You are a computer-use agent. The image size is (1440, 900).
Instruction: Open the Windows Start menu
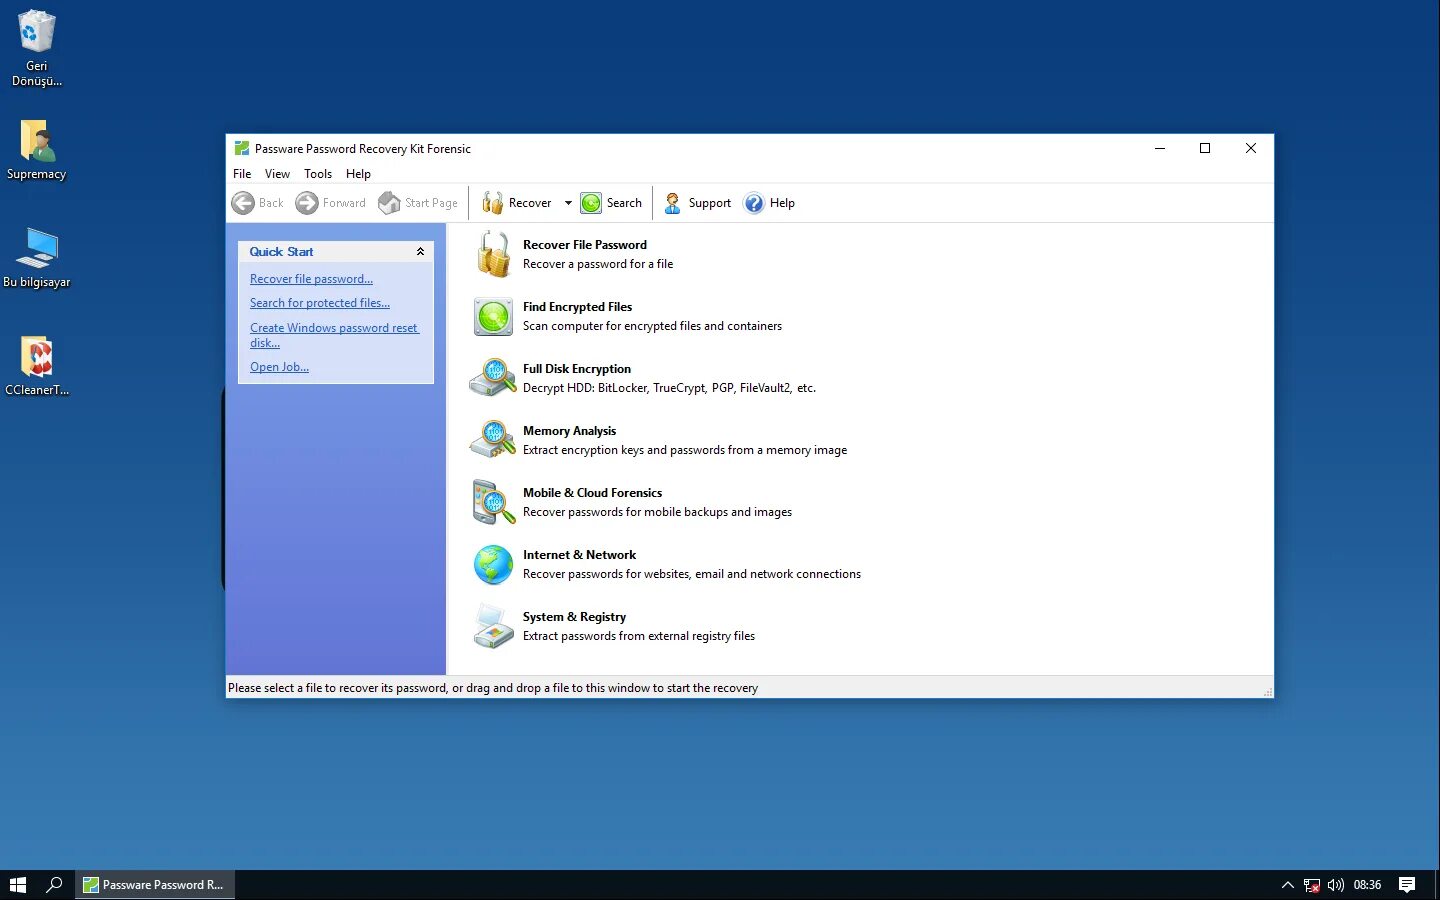point(17,885)
